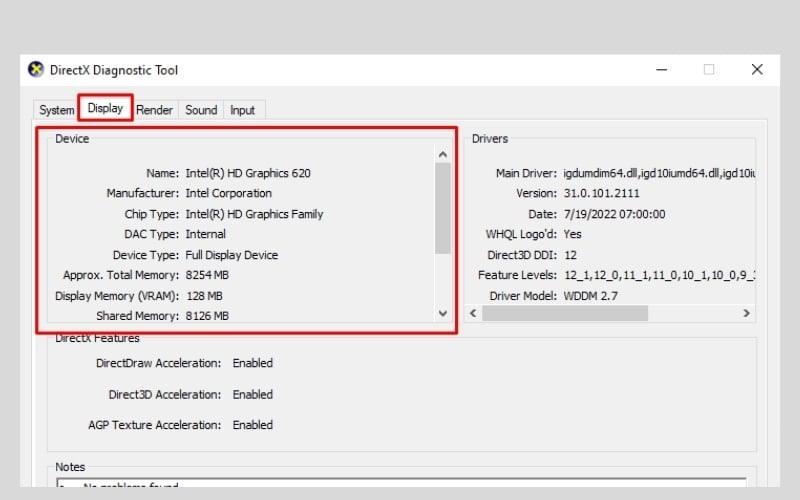The width and height of the screenshot is (800, 500).
Task: Click the device name Intel(R) HD Graphics 620
Action: pyautogui.click(x=248, y=173)
